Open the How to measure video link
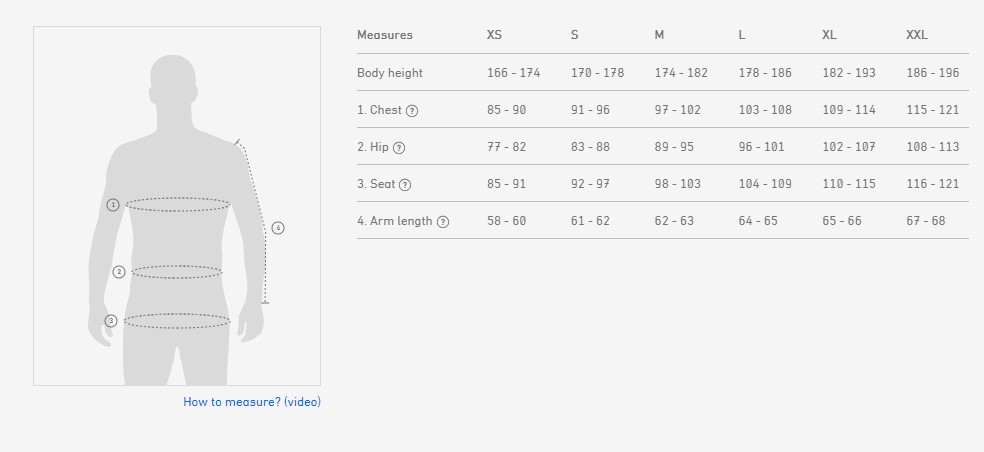Viewport: 984px width, 452px height. [252, 402]
